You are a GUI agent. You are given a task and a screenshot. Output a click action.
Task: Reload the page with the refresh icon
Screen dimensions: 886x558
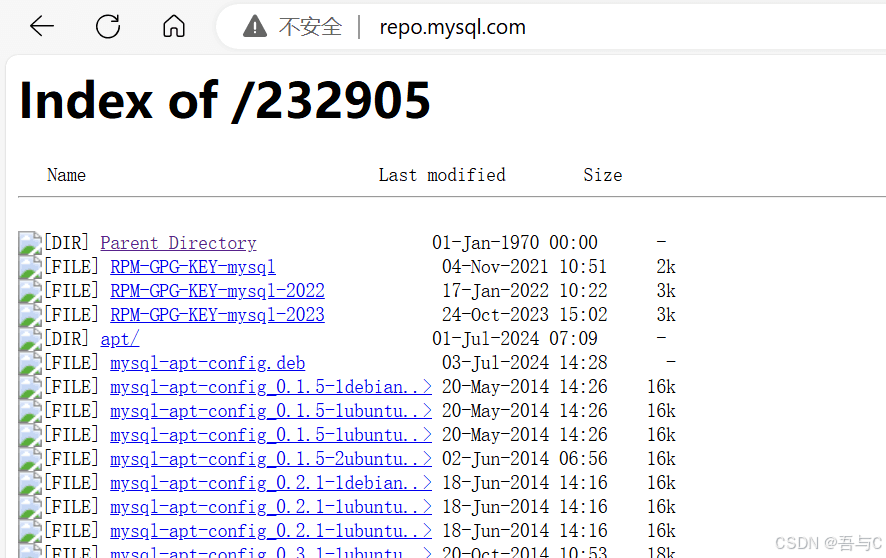107,26
